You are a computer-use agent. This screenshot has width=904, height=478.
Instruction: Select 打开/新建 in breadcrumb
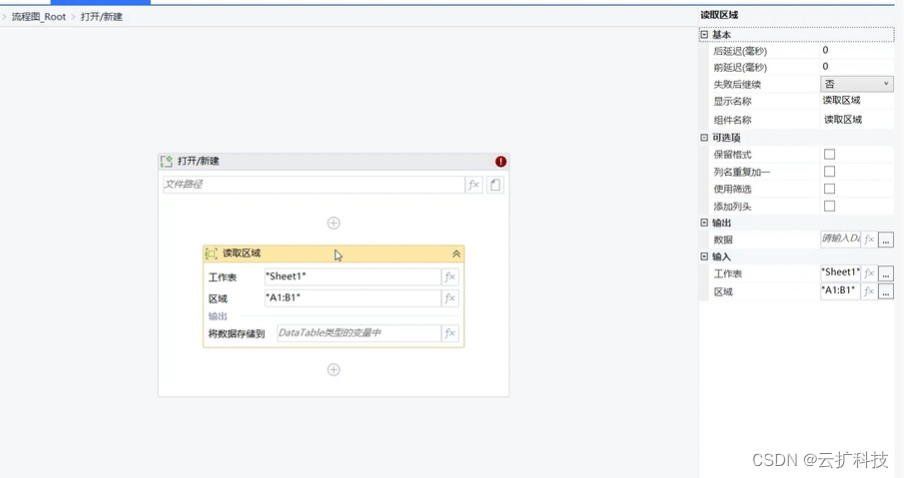pos(101,17)
